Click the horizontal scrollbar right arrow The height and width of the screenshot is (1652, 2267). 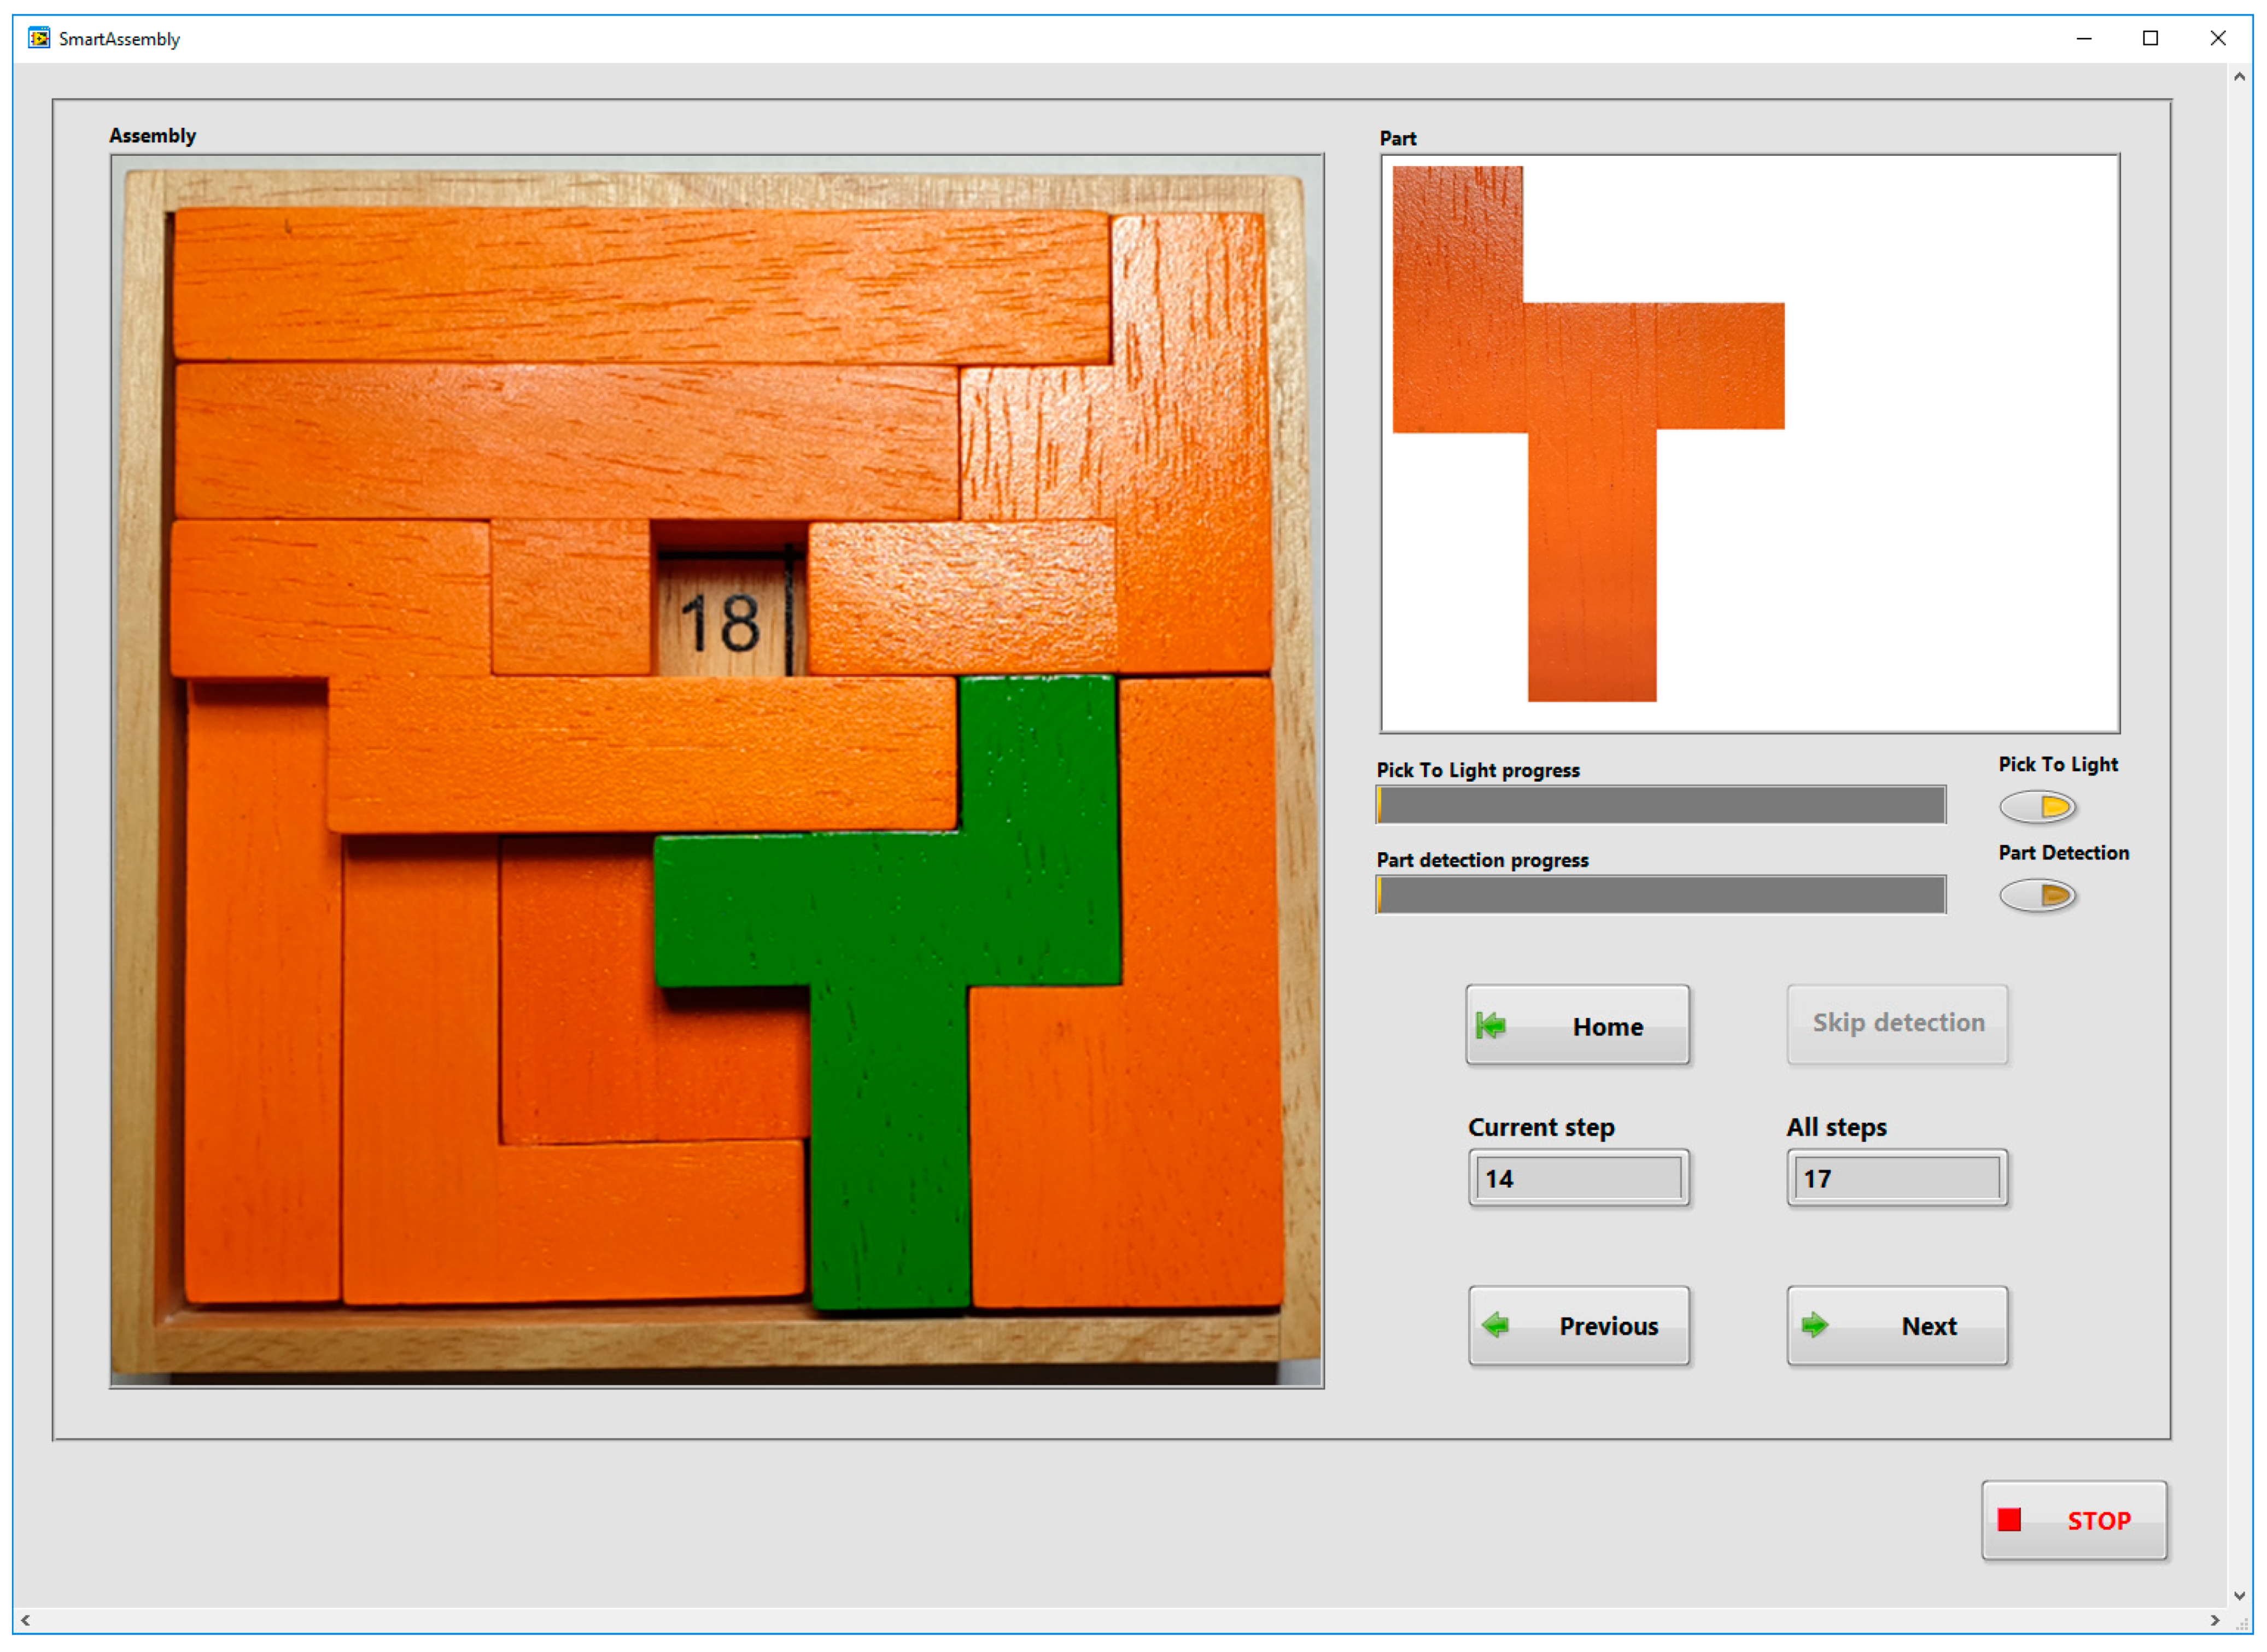coord(2215,1621)
